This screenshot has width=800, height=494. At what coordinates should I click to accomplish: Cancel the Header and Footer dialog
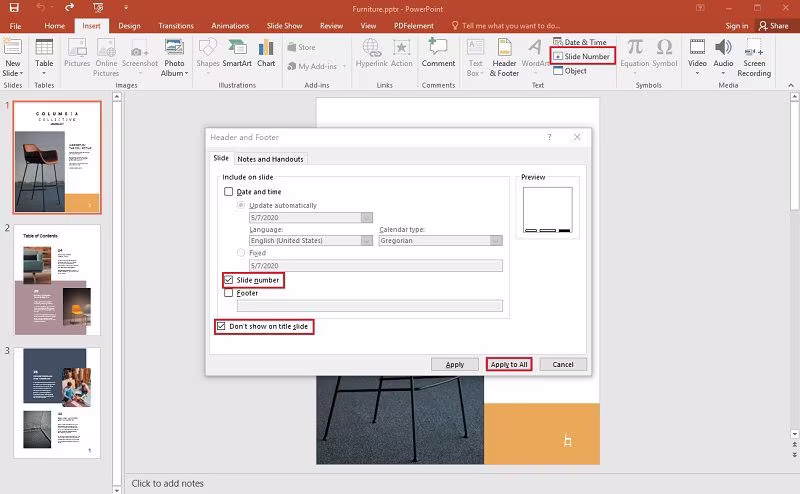tap(563, 364)
